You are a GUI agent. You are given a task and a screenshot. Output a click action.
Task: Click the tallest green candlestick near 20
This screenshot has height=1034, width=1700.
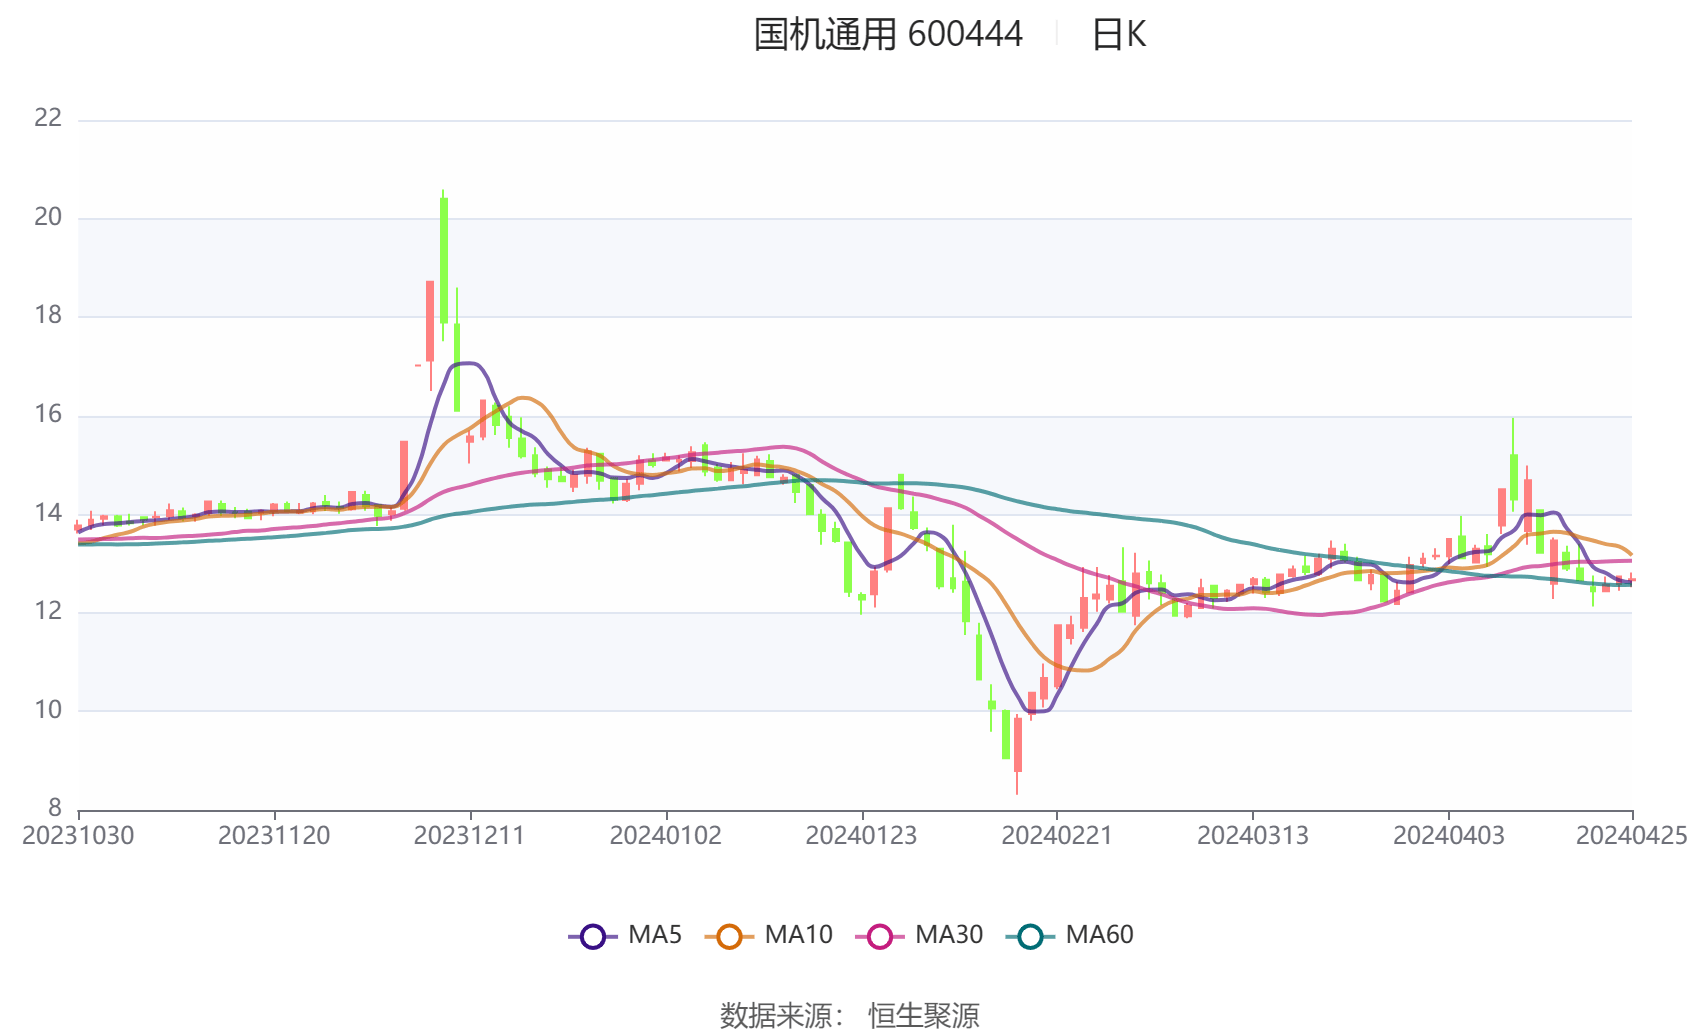coord(444,260)
